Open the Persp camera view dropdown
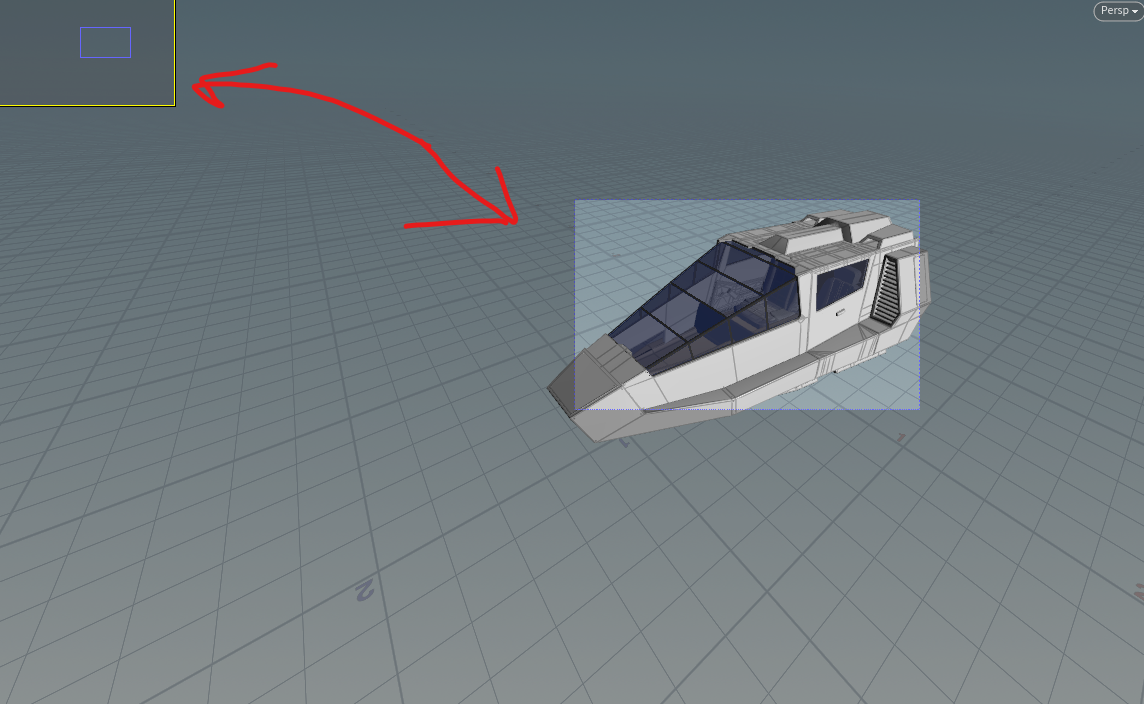This screenshot has height=704, width=1144. click(x=1118, y=11)
